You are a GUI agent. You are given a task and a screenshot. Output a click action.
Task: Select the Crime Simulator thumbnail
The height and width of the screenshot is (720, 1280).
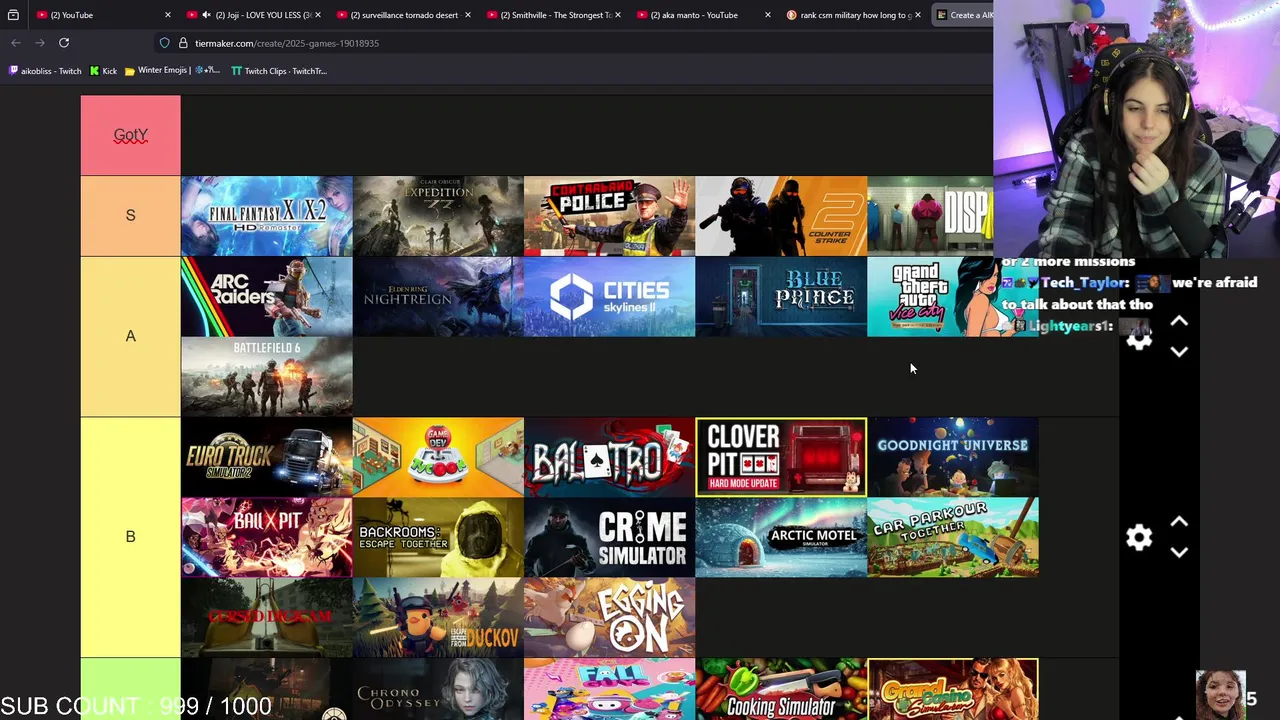[x=610, y=538]
